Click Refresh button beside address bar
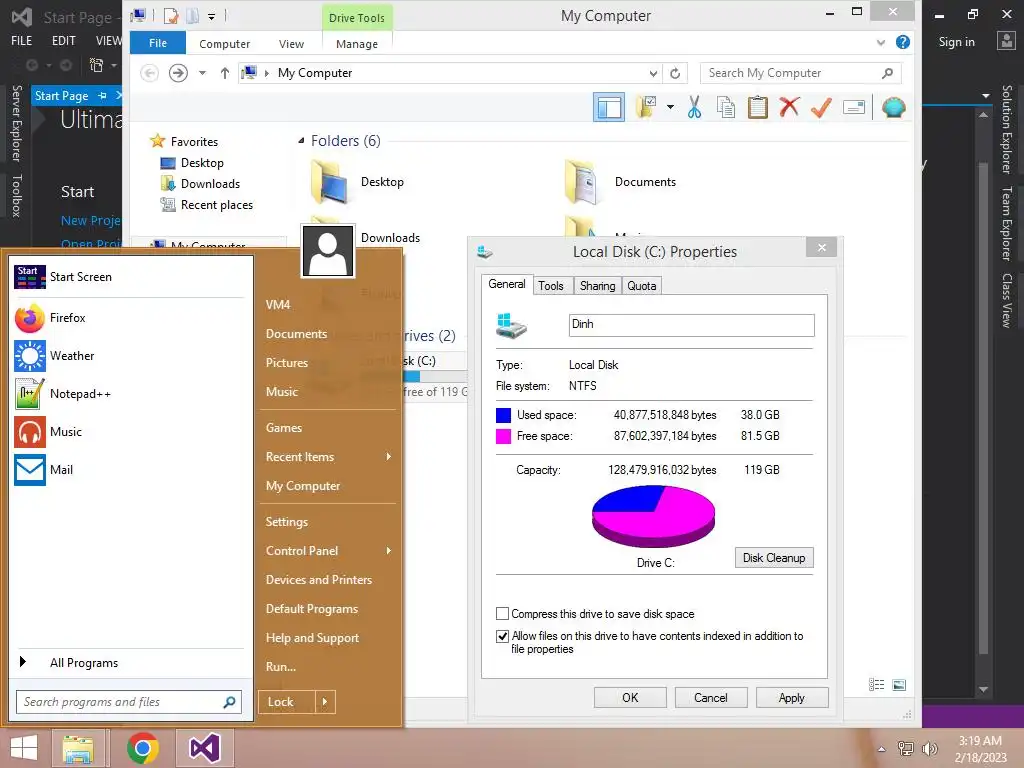1024x768 pixels. click(675, 73)
